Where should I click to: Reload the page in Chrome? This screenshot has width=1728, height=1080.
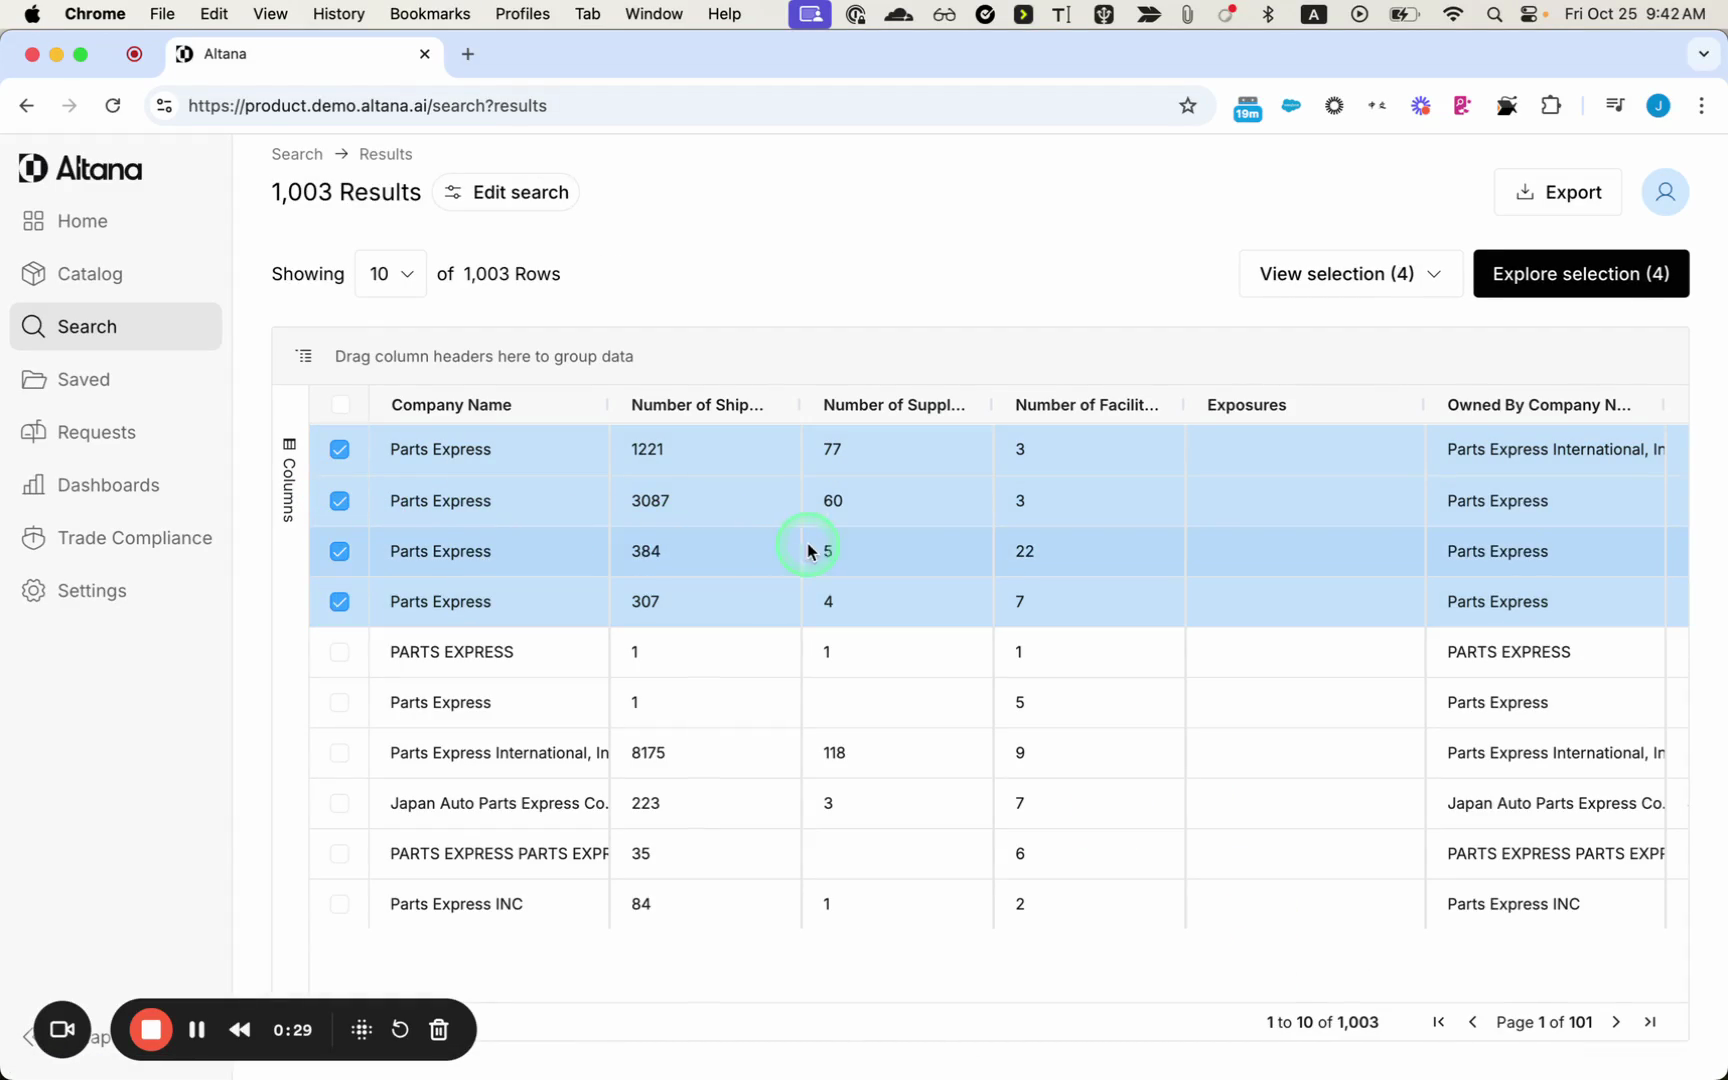coord(113,106)
